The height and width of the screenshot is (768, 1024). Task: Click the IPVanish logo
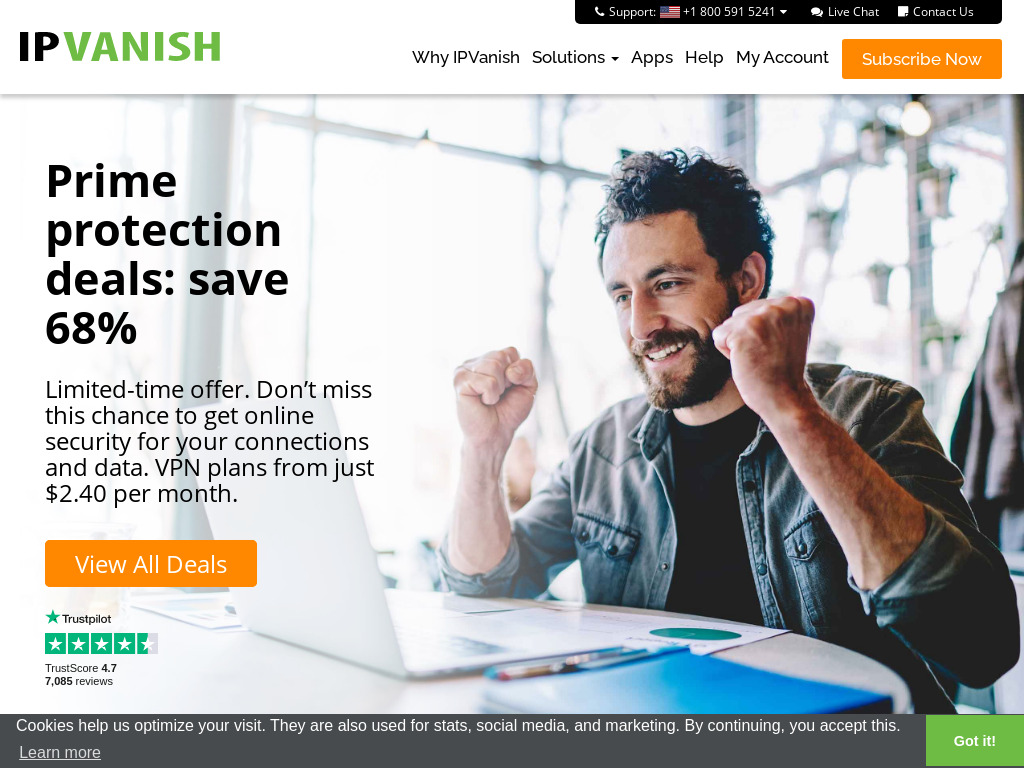coord(120,47)
